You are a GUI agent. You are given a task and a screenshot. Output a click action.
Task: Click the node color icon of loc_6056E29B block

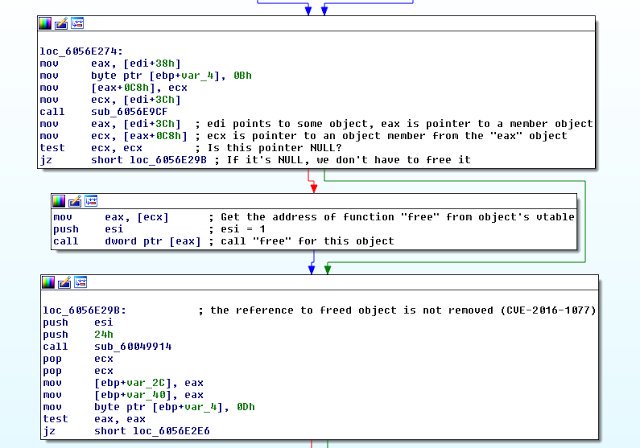tap(48, 285)
